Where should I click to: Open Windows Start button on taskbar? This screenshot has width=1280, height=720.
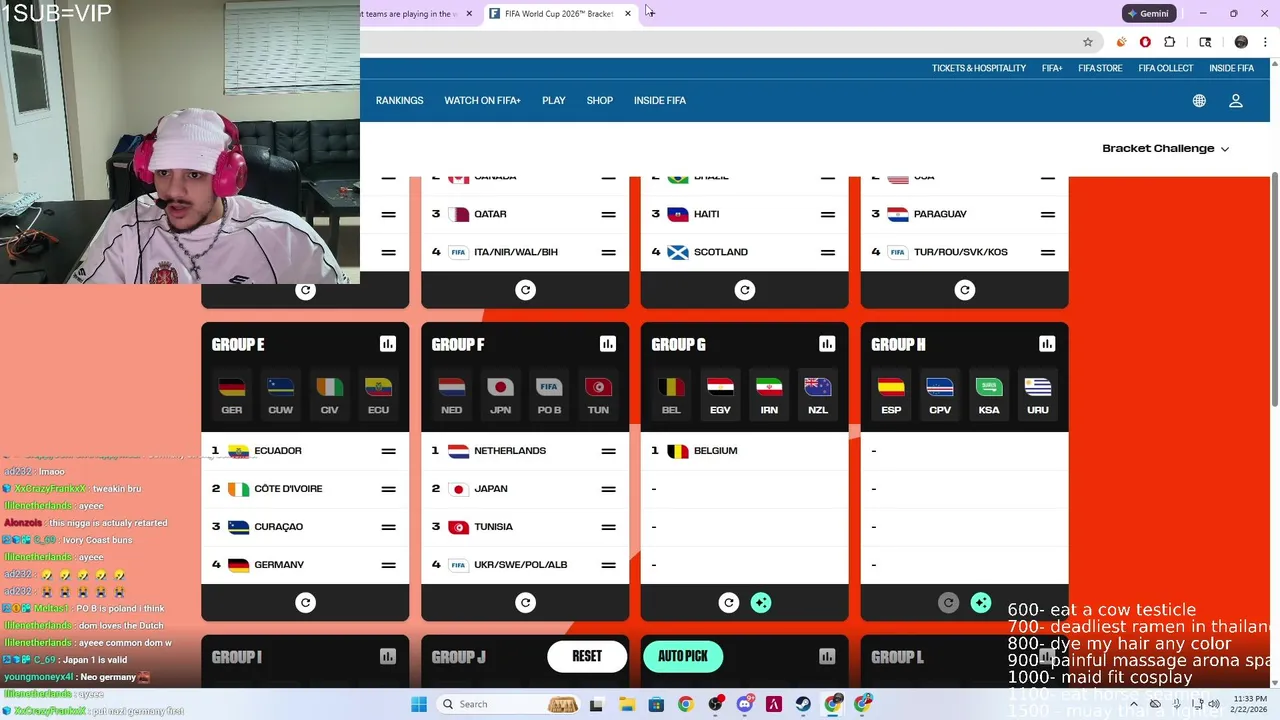[x=420, y=704]
